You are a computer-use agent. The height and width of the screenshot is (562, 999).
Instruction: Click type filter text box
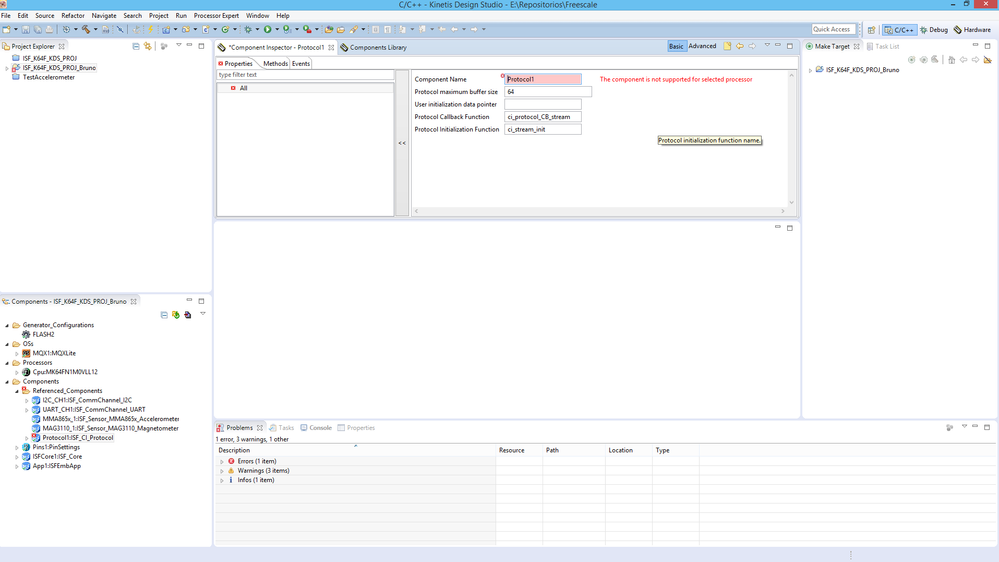click(305, 75)
